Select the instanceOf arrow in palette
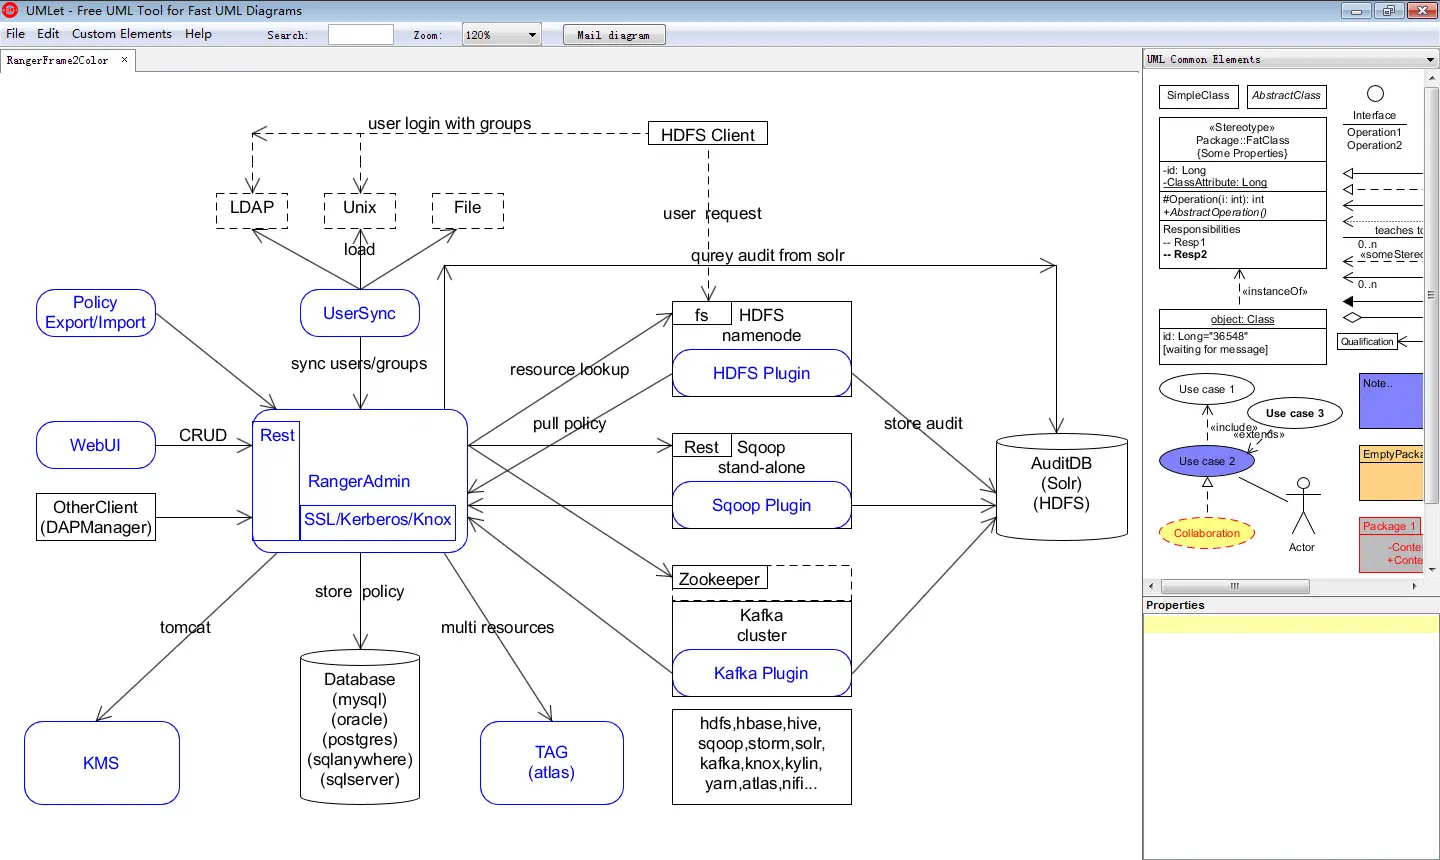The height and width of the screenshot is (860, 1440). 1240,287
